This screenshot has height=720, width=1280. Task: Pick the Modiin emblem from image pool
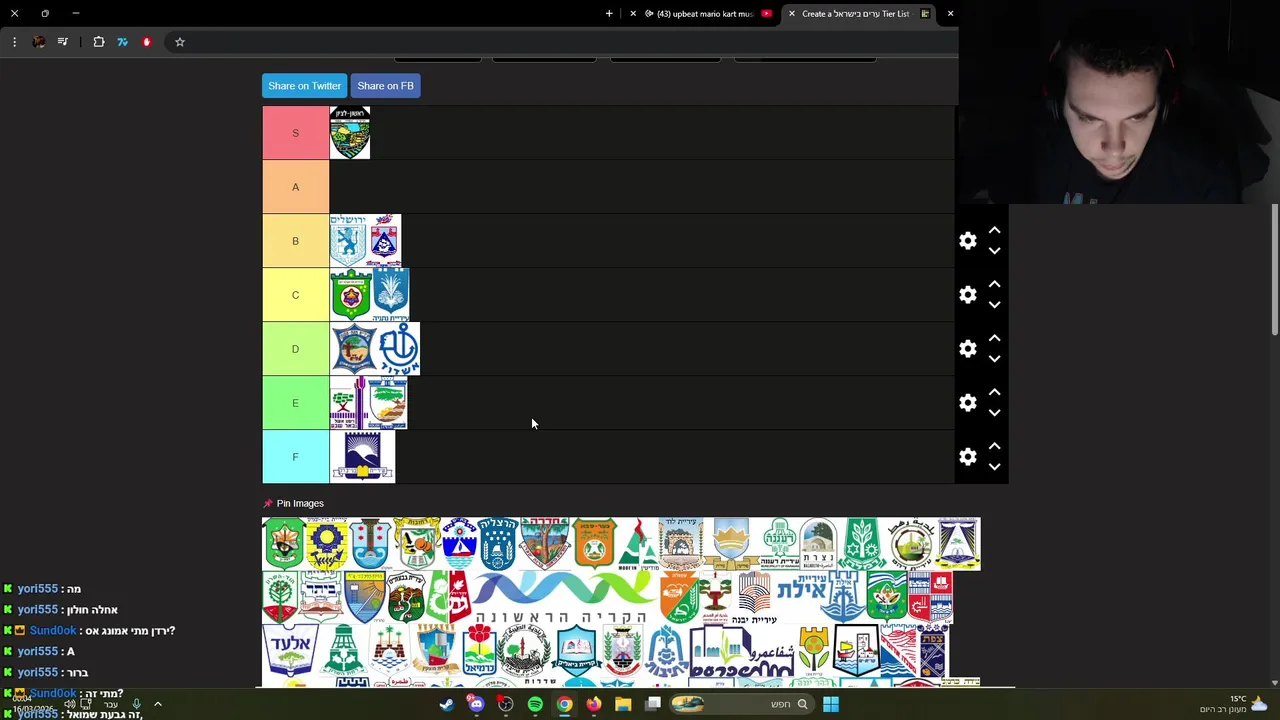638,544
